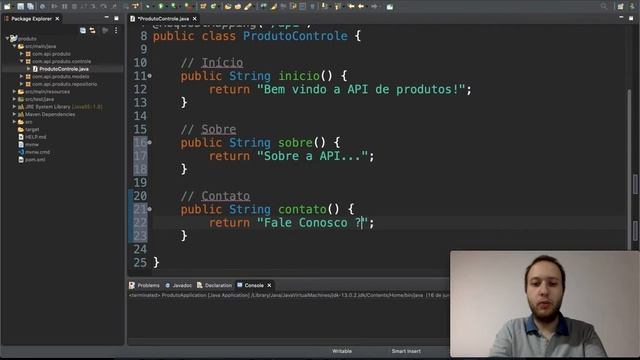Collapse the src/main/java folder
This screenshot has height=360, width=640.
click(14, 46)
